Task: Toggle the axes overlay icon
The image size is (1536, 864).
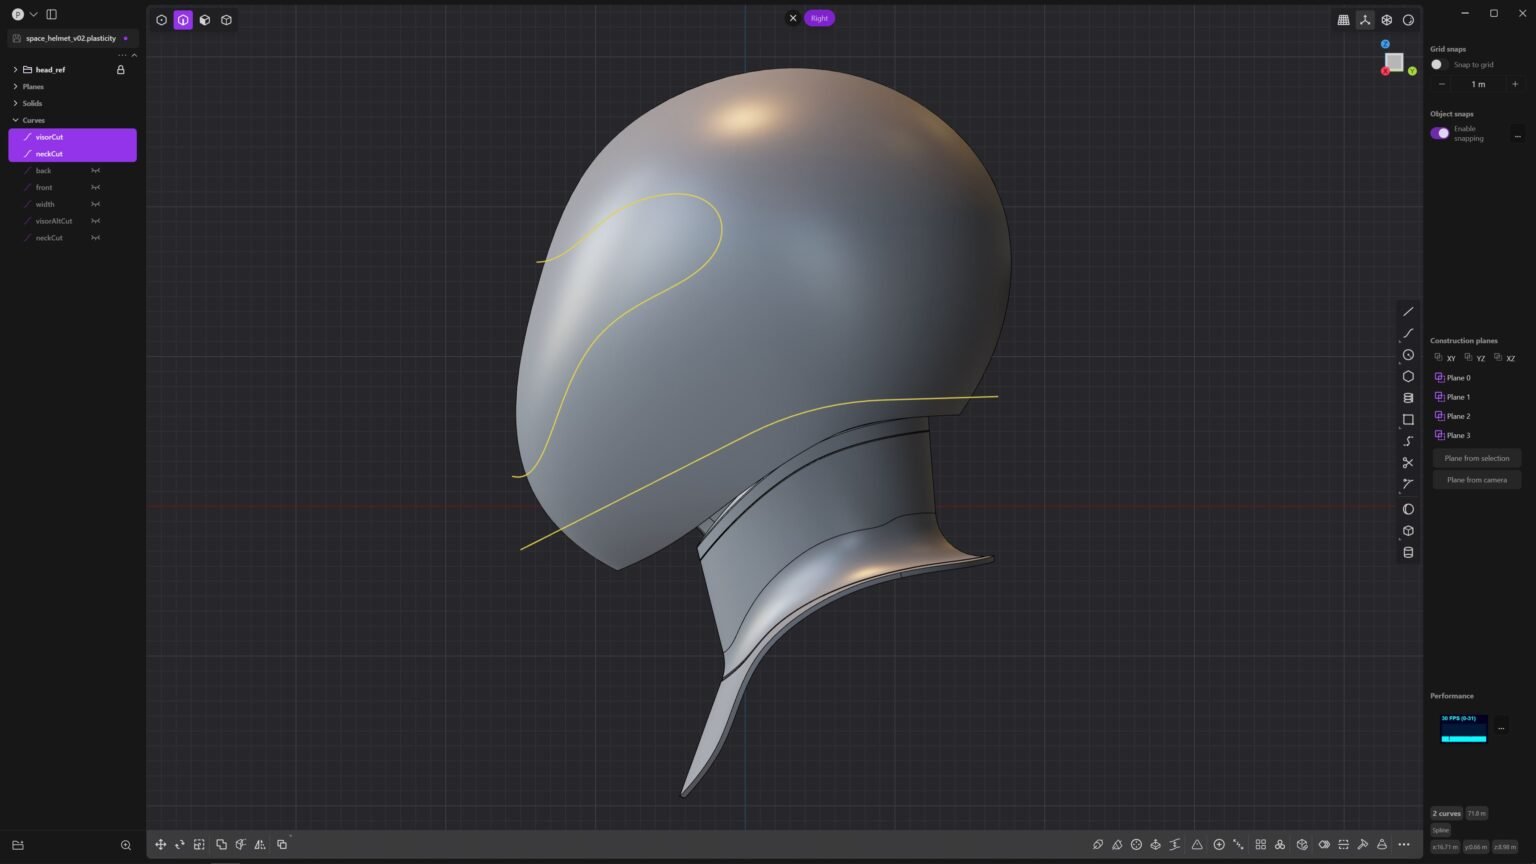Action: tap(1365, 20)
